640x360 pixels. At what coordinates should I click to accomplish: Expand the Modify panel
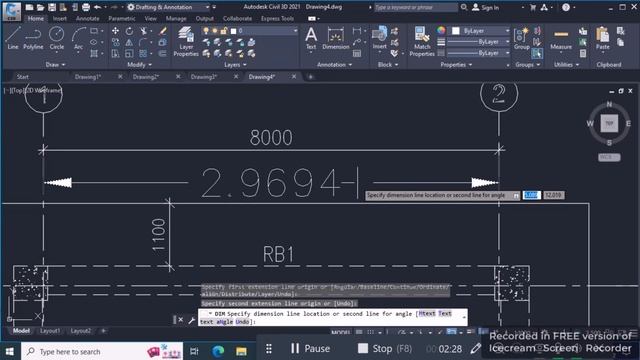click(139, 64)
